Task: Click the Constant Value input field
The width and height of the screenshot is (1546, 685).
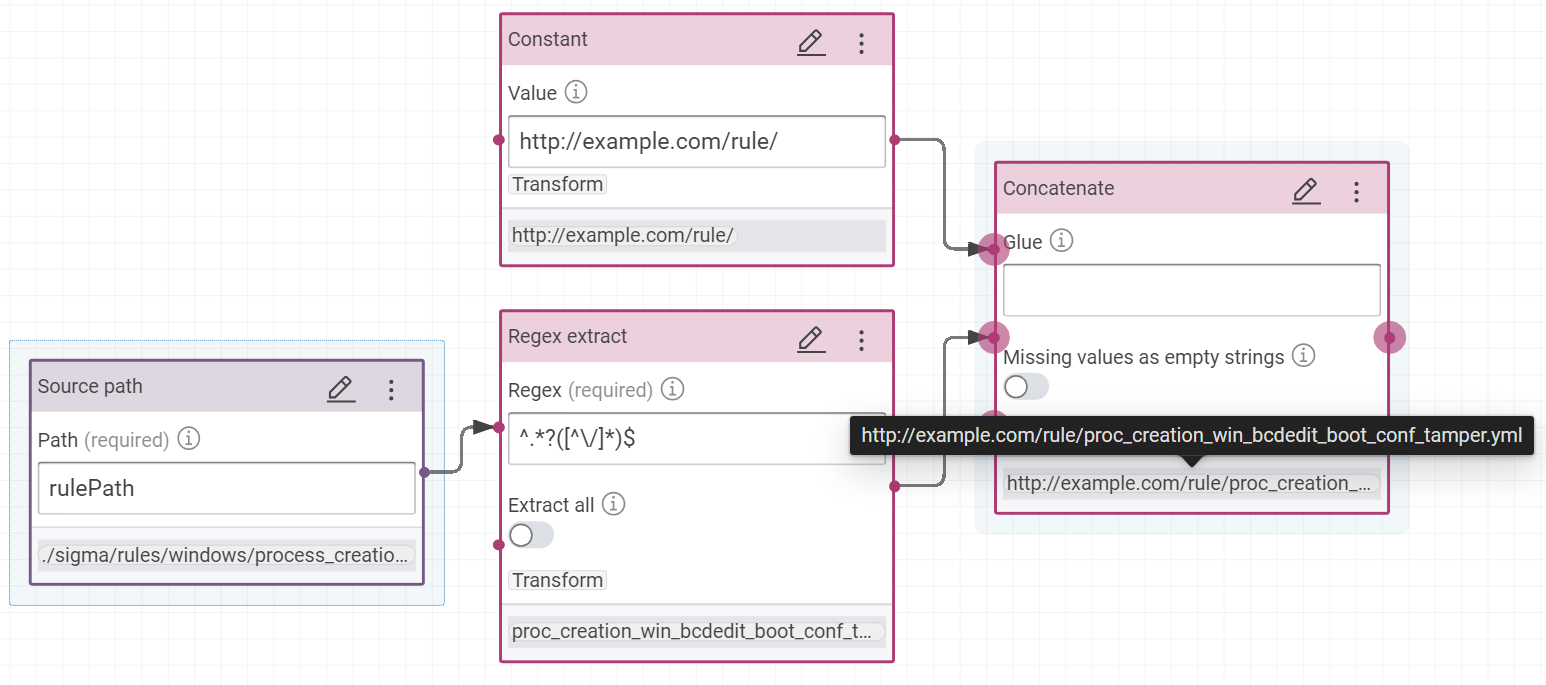Action: pyautogui.click(x=696, y=142)
